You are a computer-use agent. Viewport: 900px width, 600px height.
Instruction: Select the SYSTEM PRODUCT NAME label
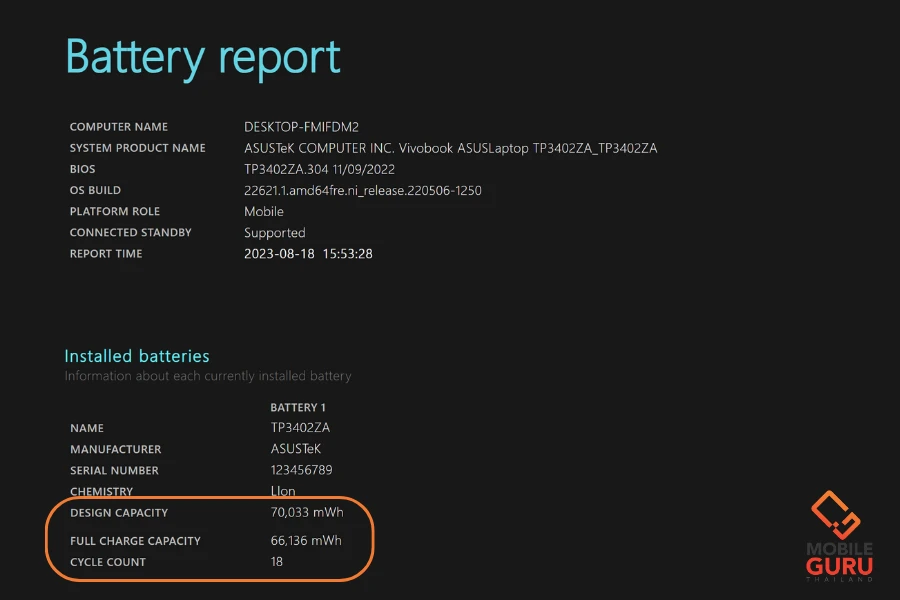click(x=137, y=148)
